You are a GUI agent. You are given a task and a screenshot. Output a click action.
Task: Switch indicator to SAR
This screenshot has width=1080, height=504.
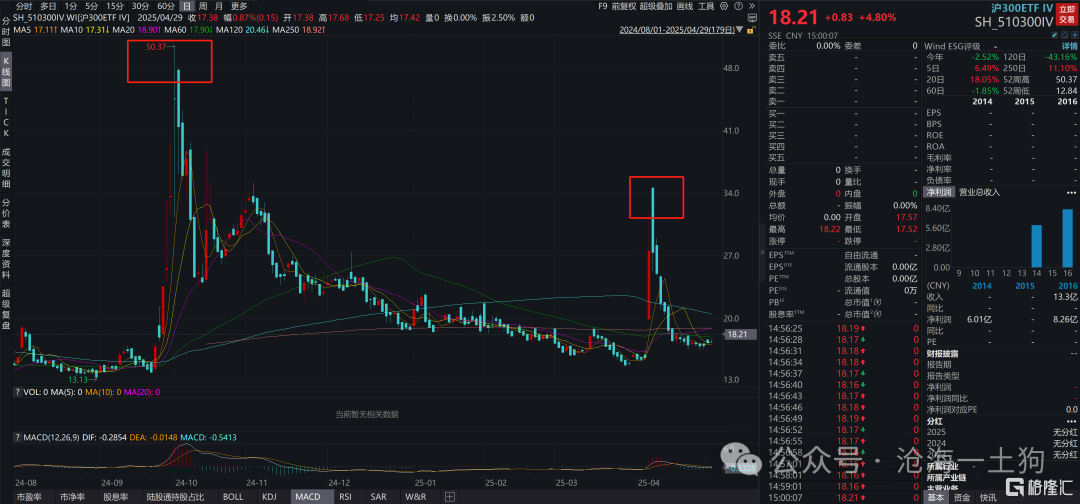coord(378,496)
